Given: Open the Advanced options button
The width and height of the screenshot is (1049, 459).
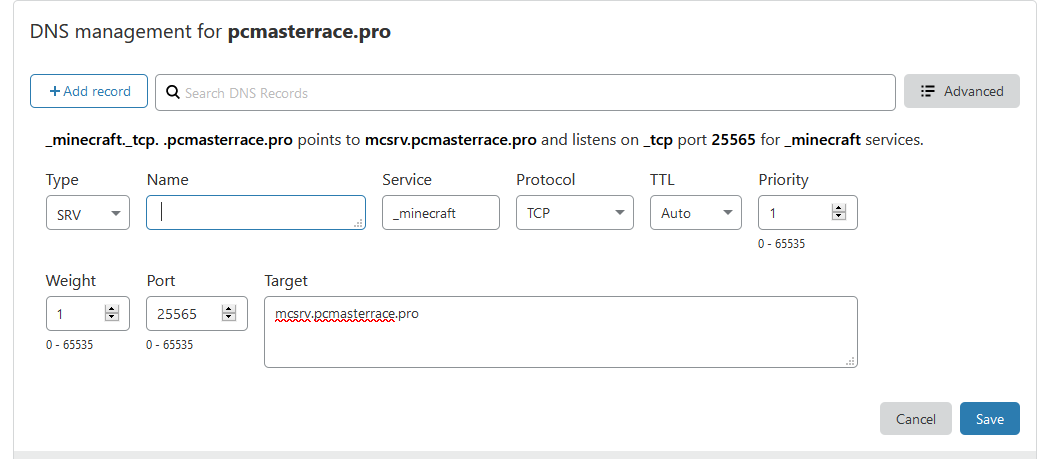Looking at the screenshot, I should [x=961, y=91].
